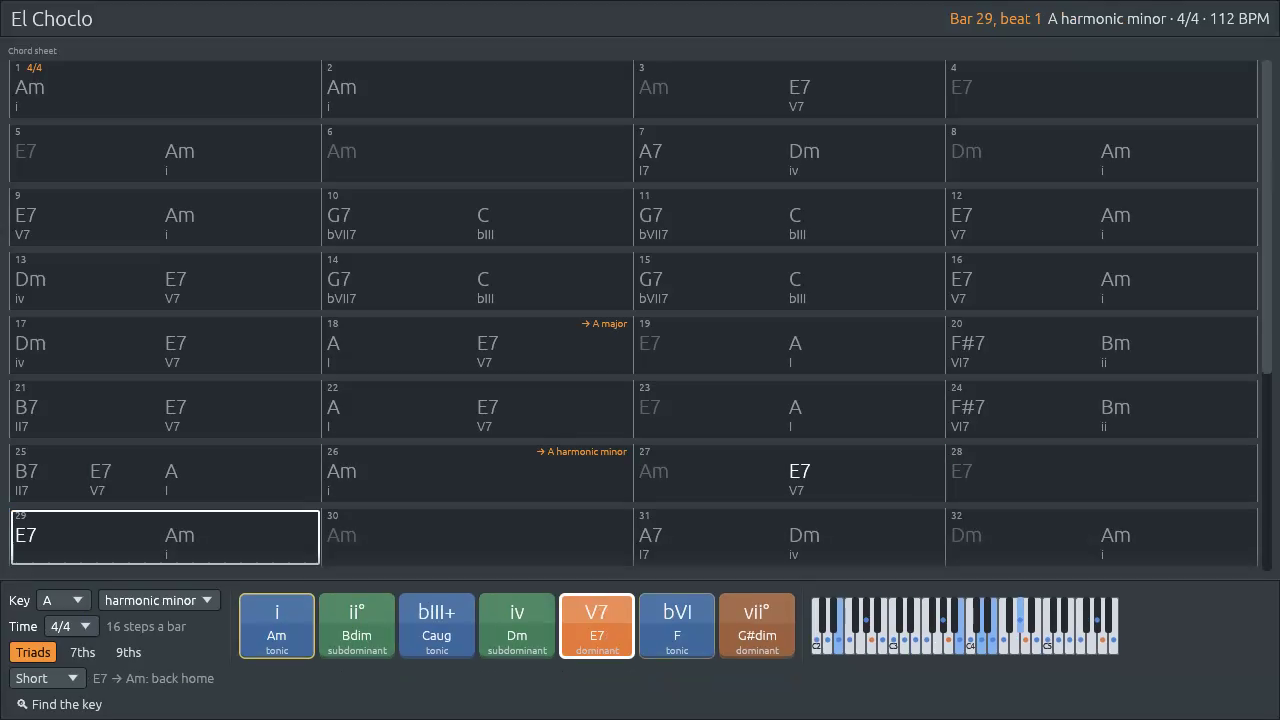Click the Find the key magnifier button
Viewport: 1280px width, 720px height.
tap(59, 704)
